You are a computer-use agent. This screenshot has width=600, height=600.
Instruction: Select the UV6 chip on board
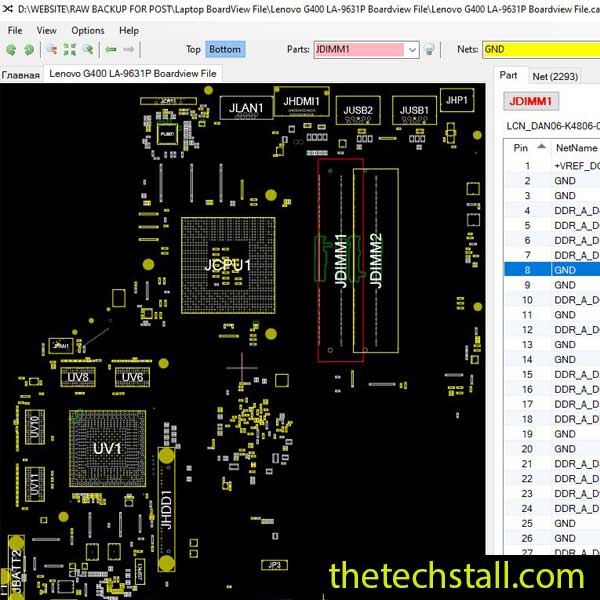132,377
